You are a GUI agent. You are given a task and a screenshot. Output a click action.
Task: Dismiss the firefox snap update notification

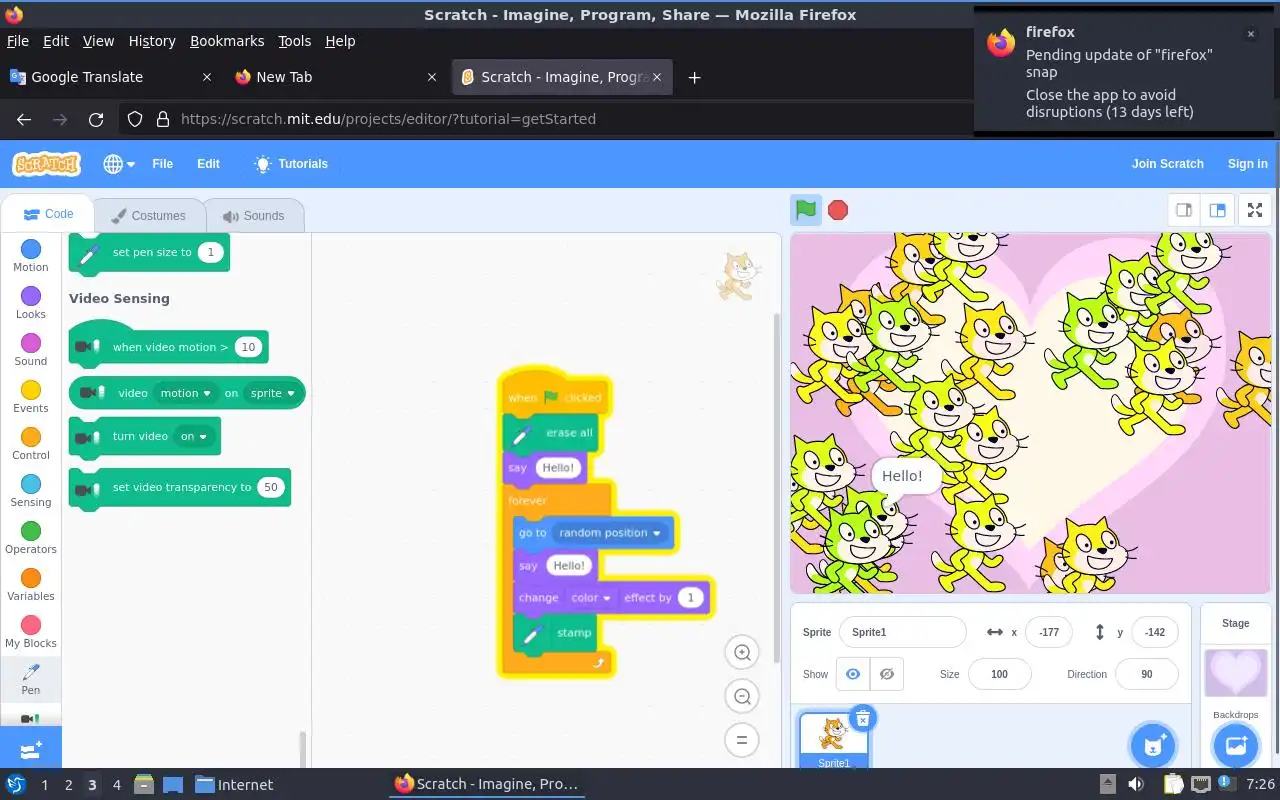pos(1250,34)
